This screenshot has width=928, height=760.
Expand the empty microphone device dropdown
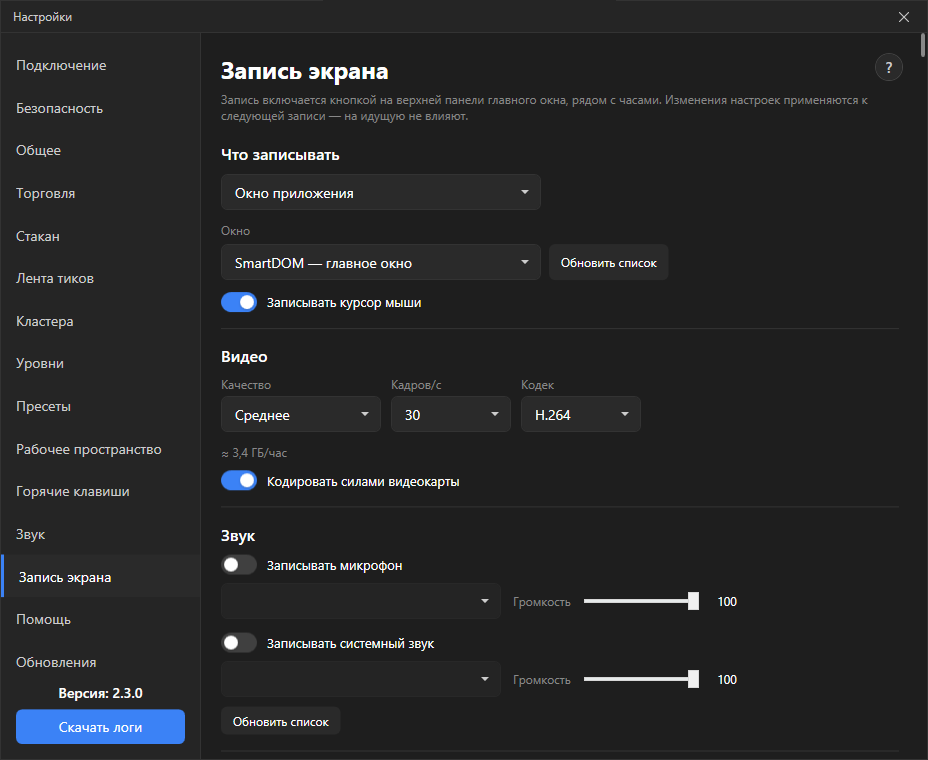360,601
